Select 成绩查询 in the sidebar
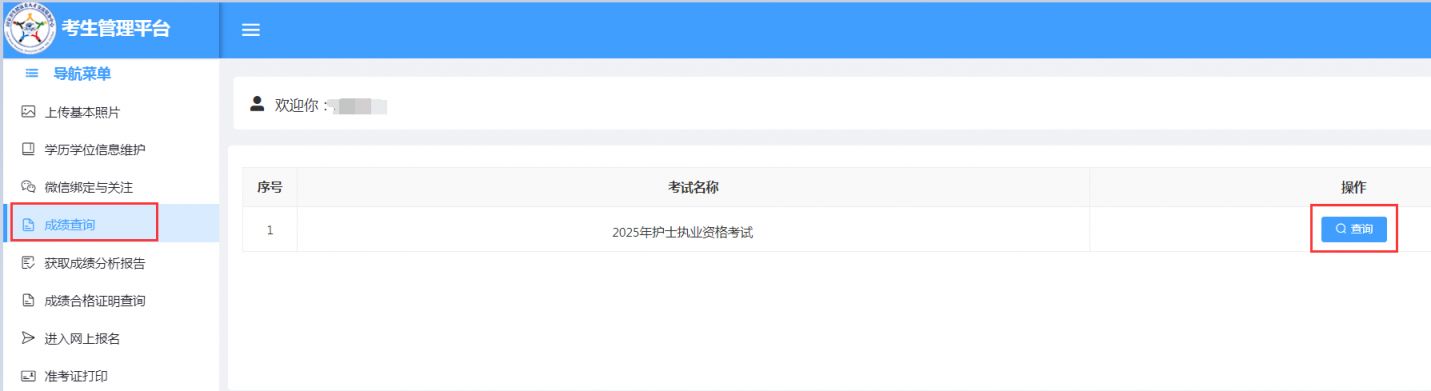The width and height of the screenshot is (1431, 391). [x=110, y=225]
